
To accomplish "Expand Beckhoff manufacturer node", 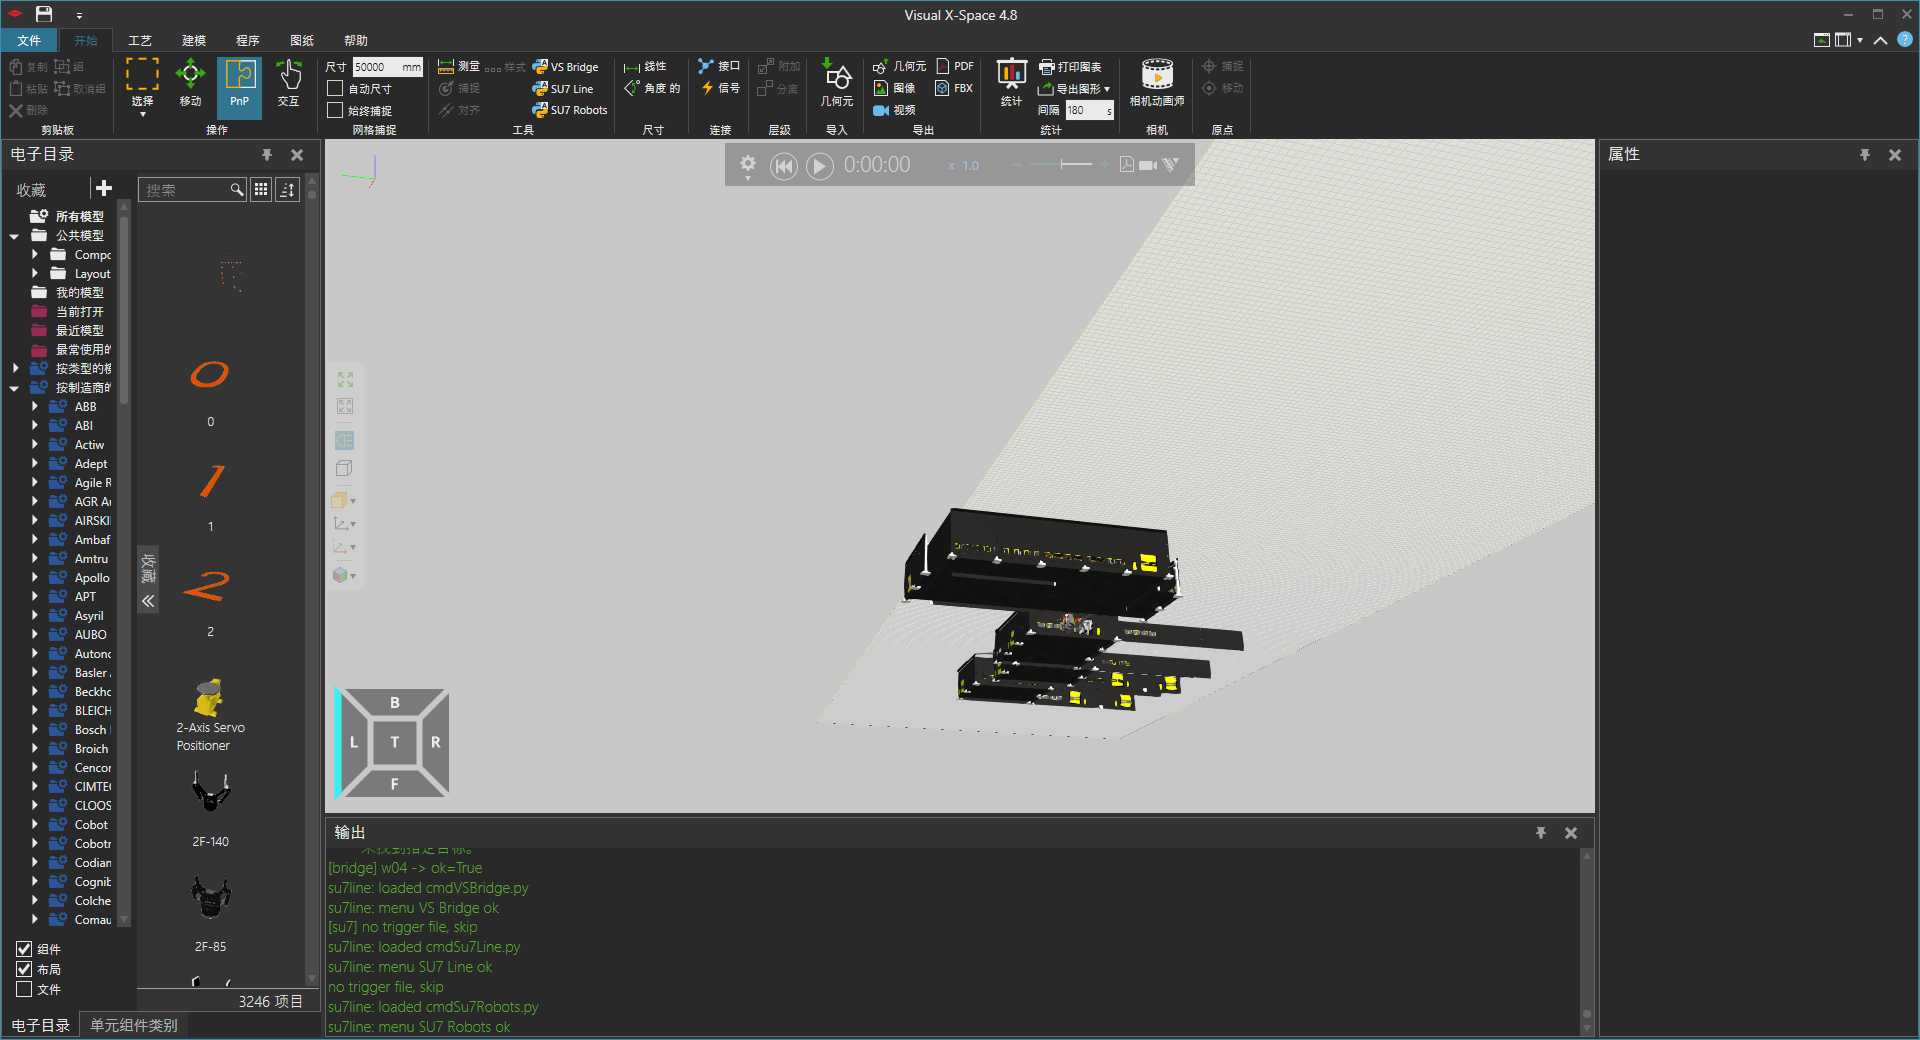I will click(35, 692).
